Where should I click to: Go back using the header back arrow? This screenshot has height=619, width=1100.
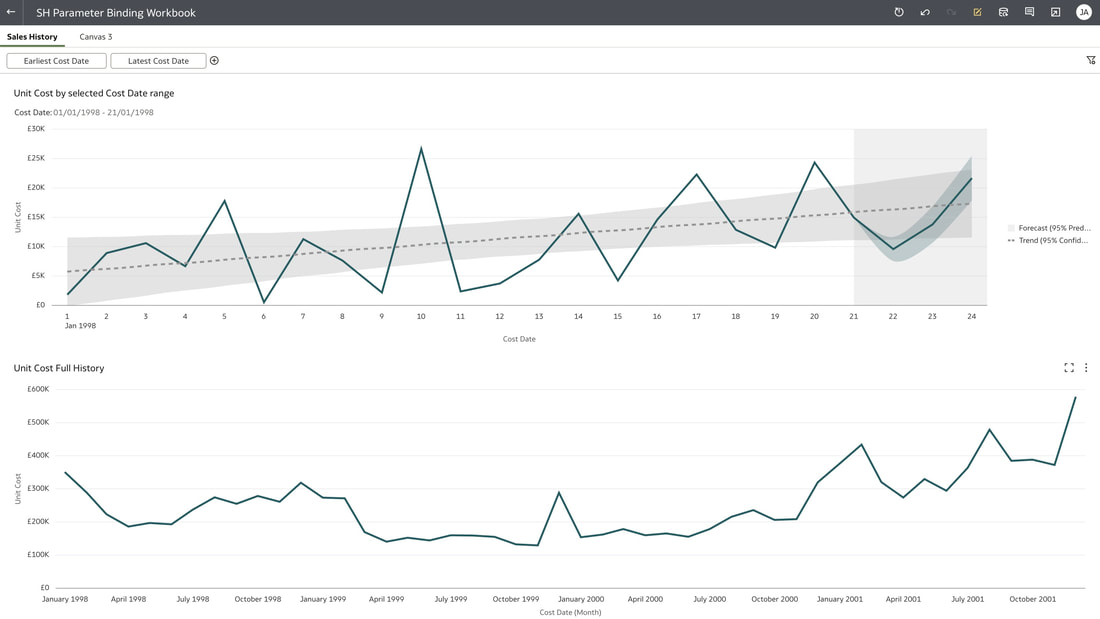click(11, 12)
